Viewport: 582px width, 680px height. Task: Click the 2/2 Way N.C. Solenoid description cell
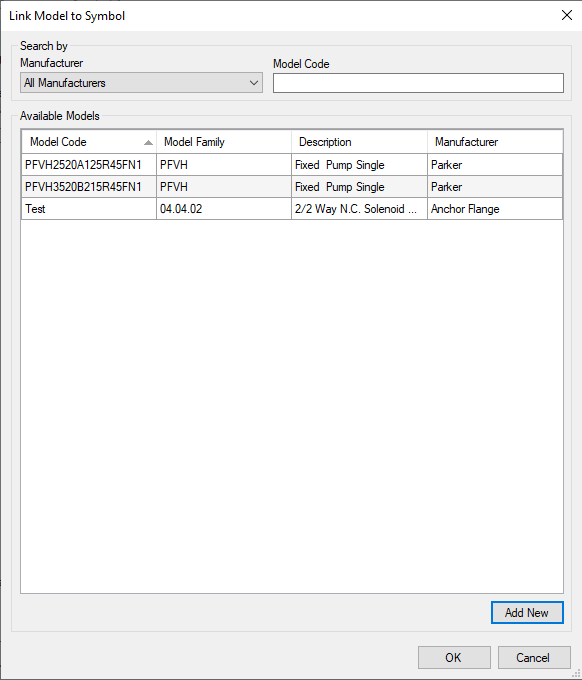pyautogui.click(x=359, y=209)
